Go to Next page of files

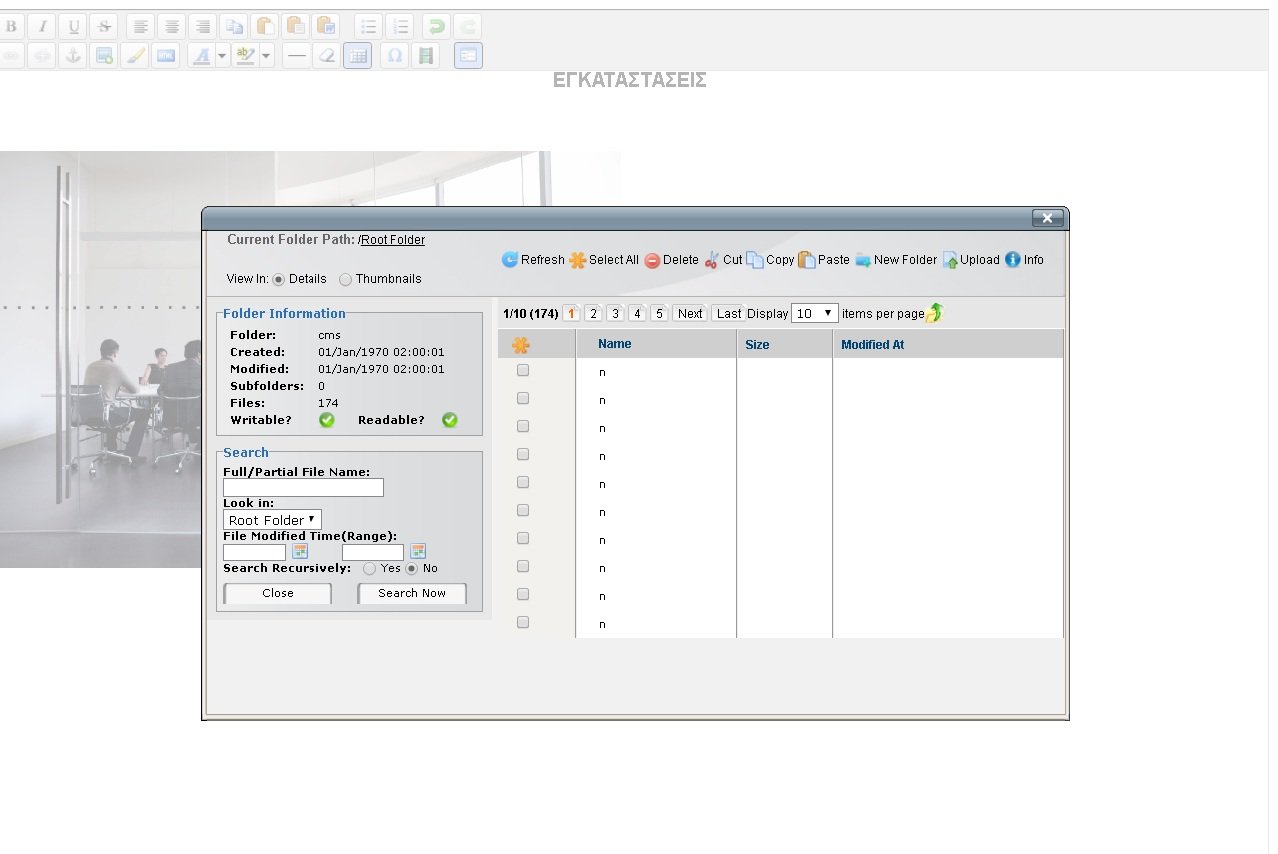tap(690, 313)
